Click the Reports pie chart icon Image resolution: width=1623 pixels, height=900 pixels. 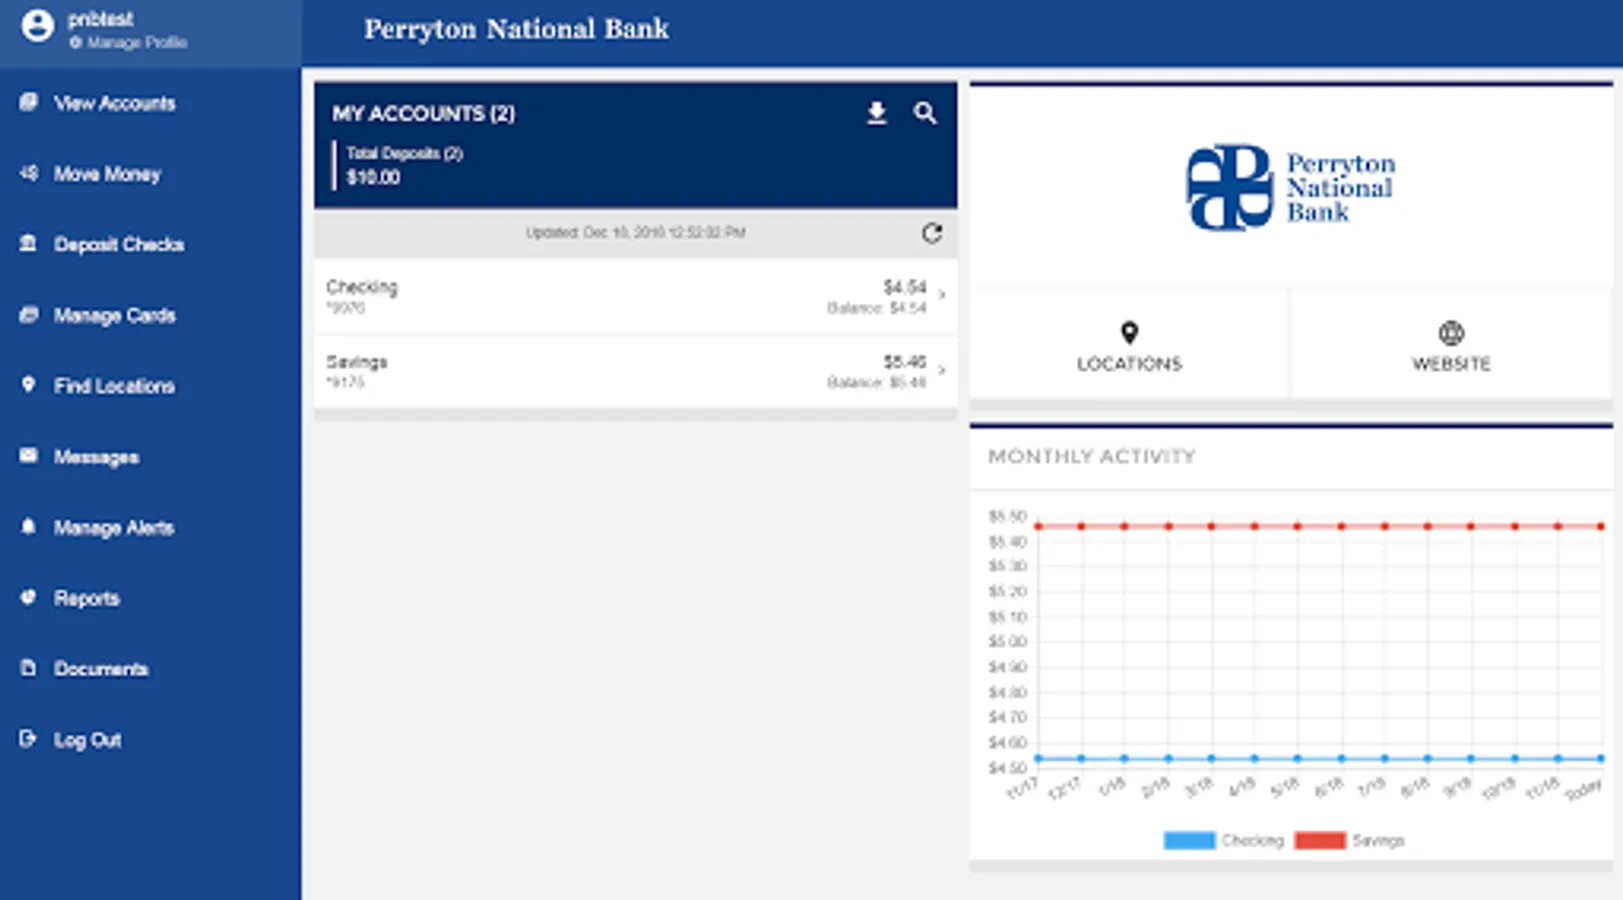(x=28, y=597)
